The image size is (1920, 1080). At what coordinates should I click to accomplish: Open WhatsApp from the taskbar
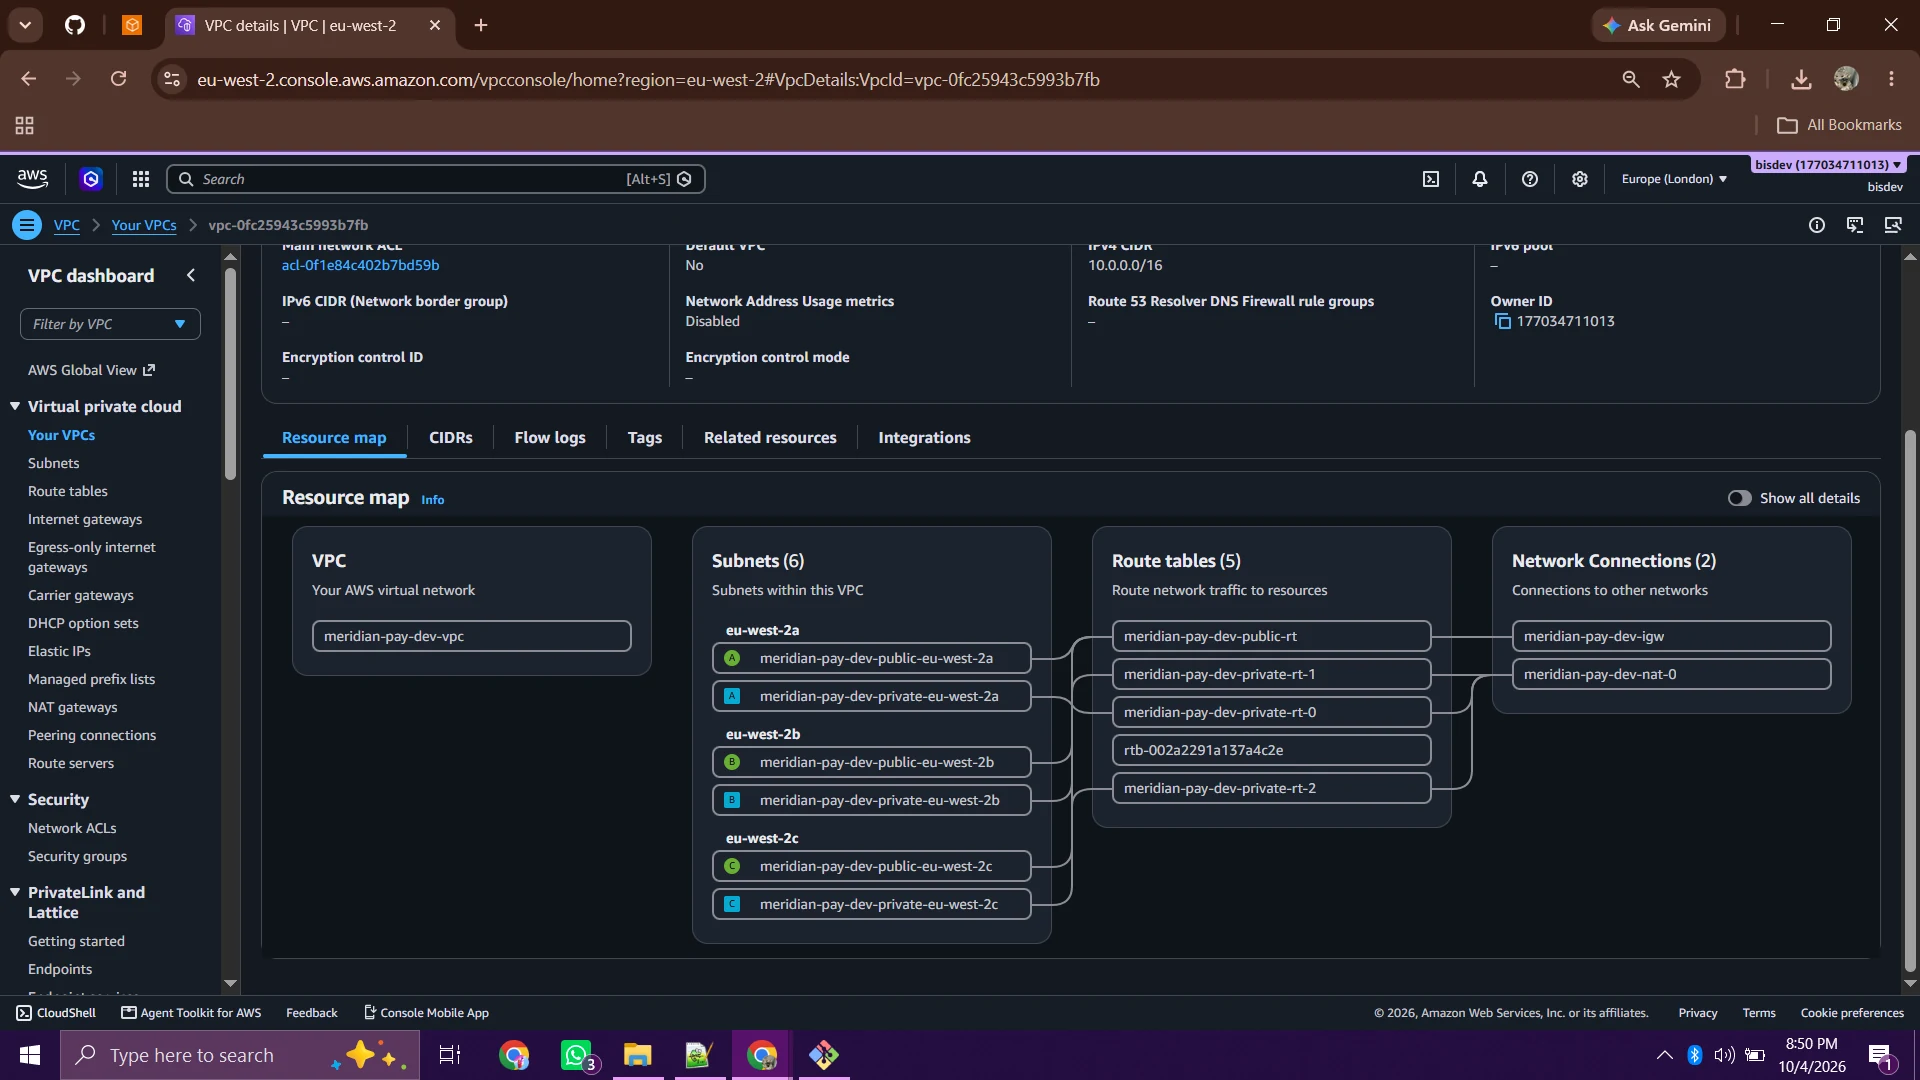(x=578, y=1055)
